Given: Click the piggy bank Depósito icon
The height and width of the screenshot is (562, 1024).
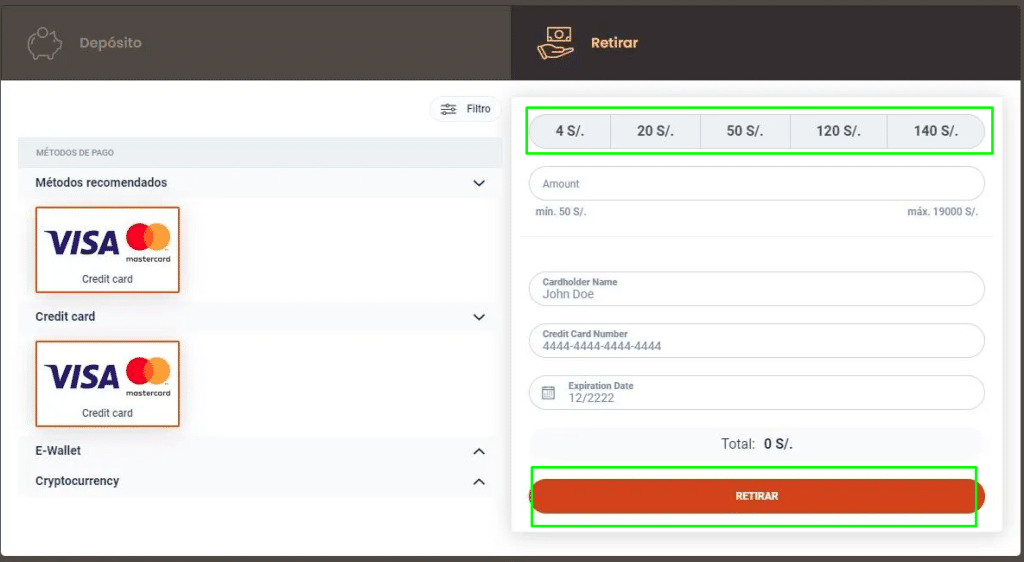Looking at the screenshot, I should click(46, 43).
